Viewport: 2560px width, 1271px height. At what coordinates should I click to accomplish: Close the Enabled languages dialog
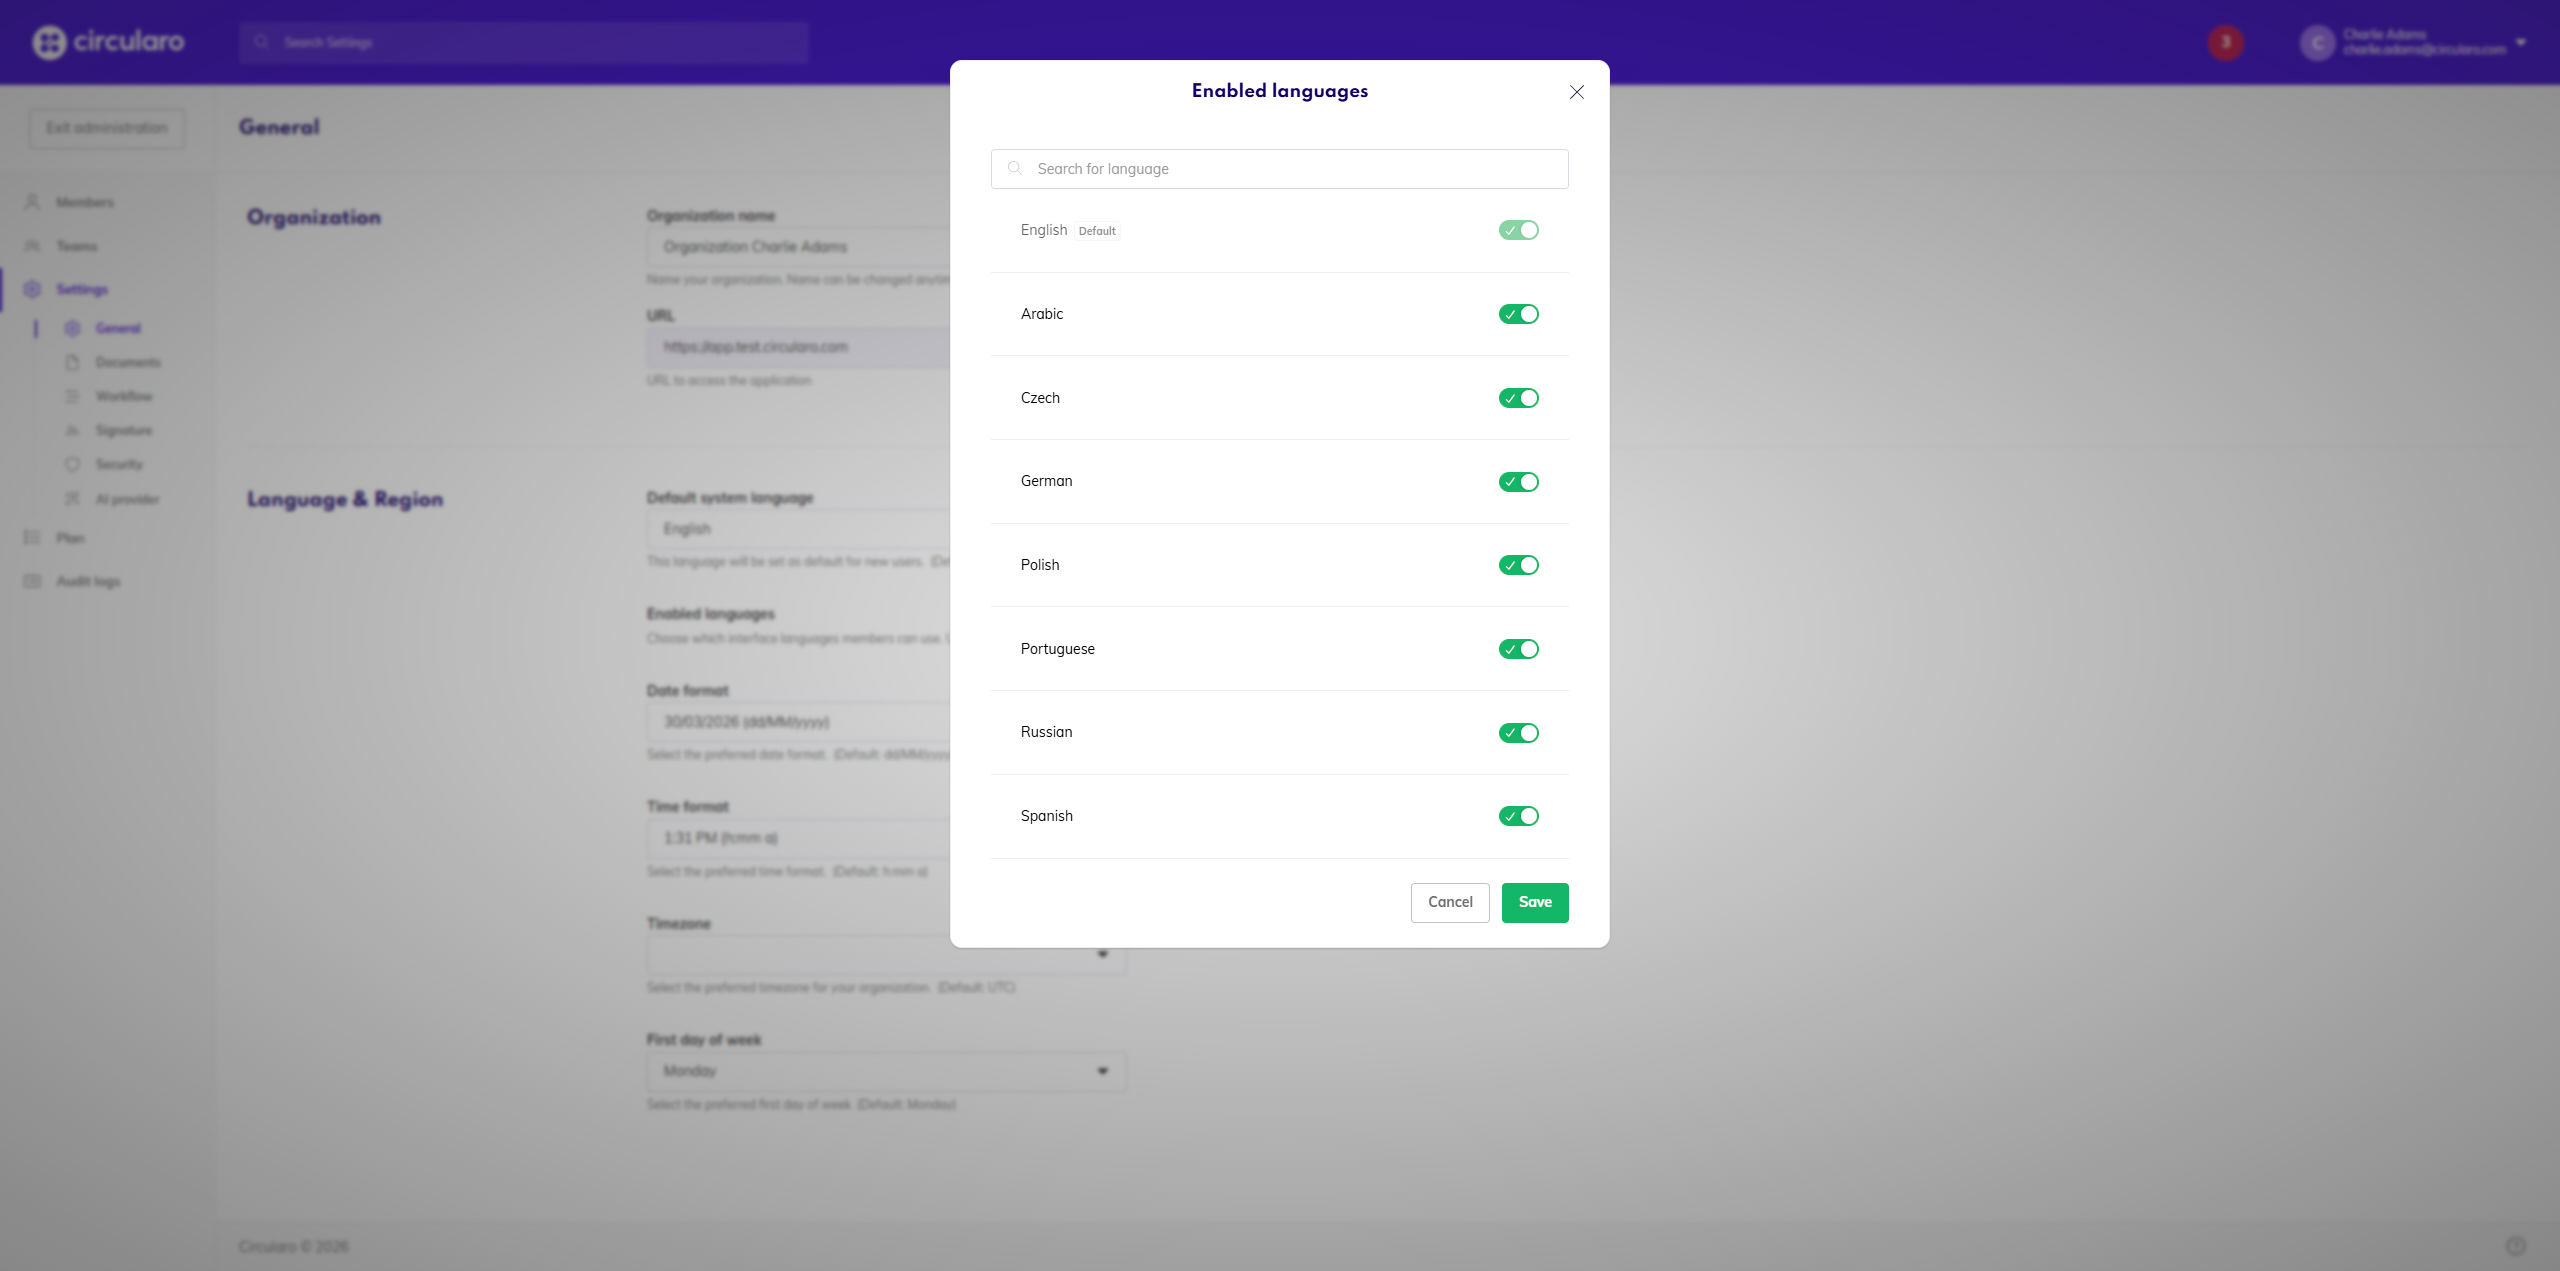[x=1576, y=92]
